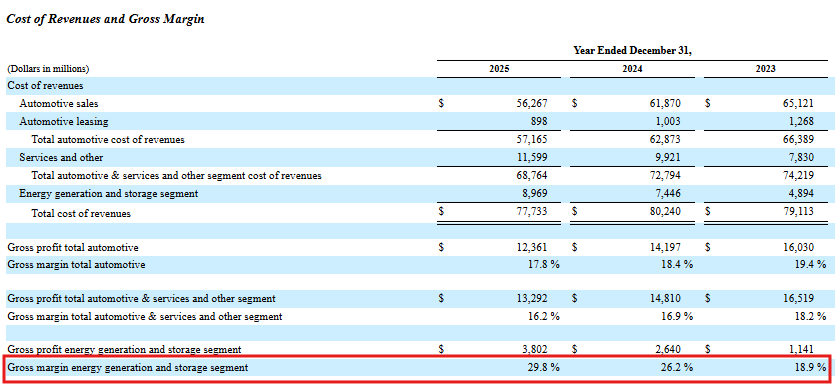This screenshot has height=392, width=836.
Task: Click the Cost of revenues row label
Action: click(x=45, y=86)
